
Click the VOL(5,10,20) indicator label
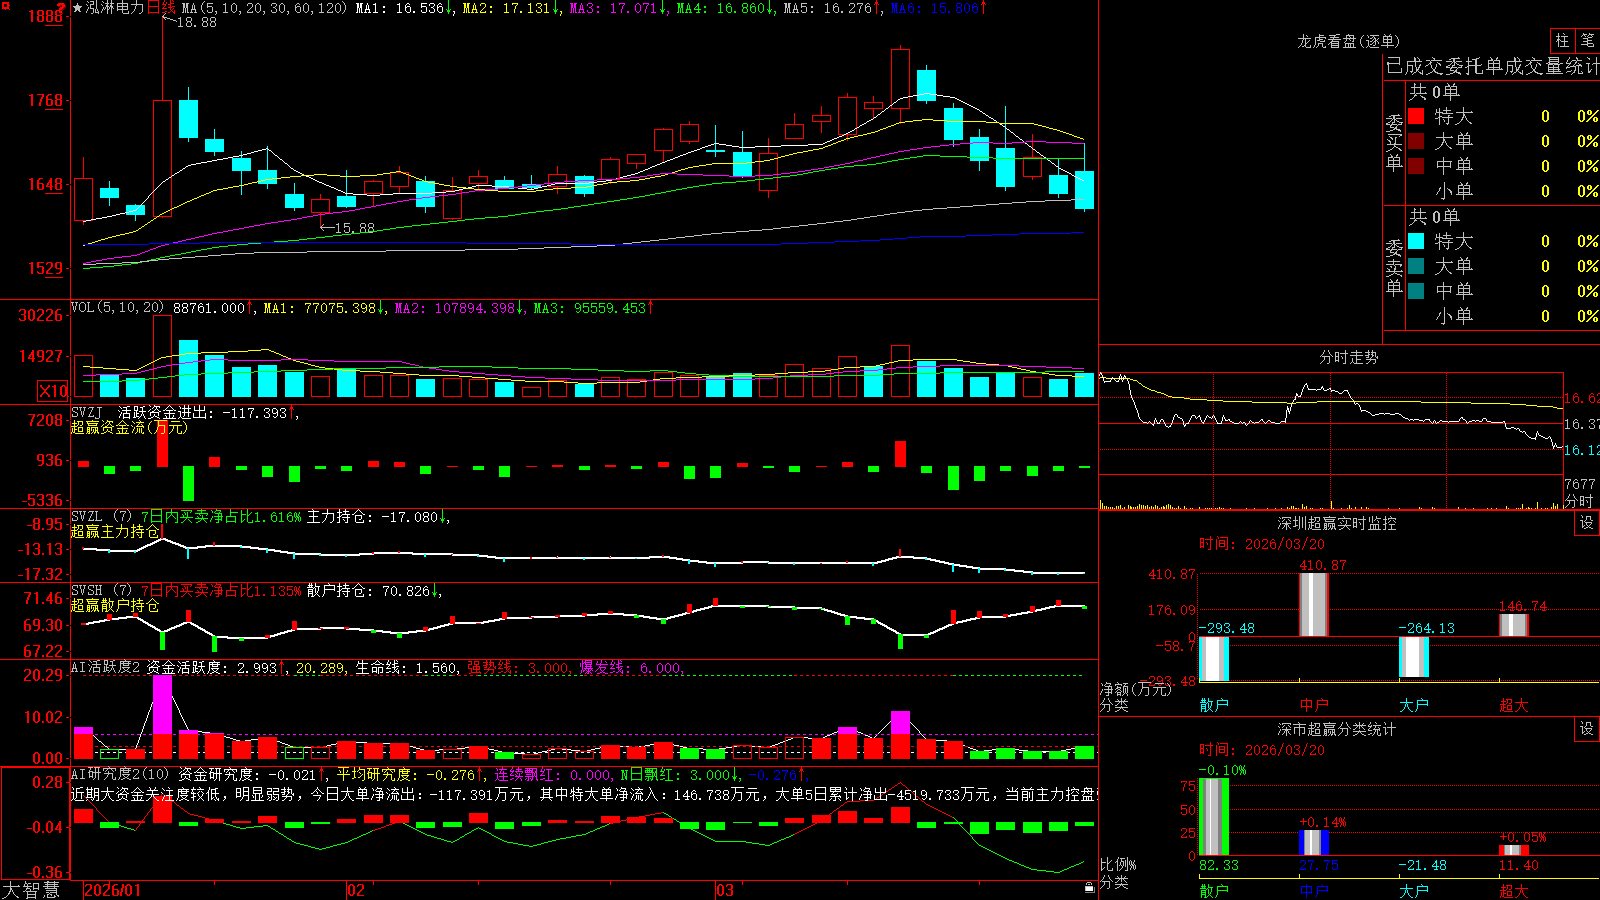click(117, 308)
